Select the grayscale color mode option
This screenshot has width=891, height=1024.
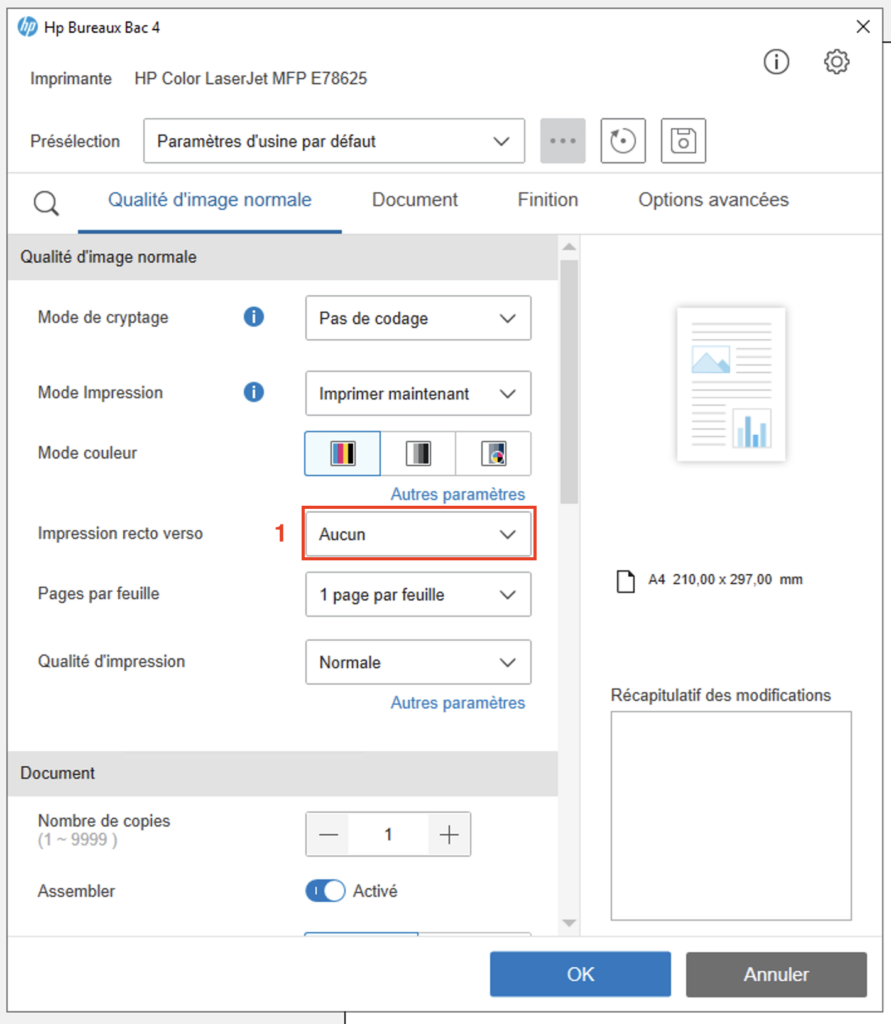pos(418,454)
